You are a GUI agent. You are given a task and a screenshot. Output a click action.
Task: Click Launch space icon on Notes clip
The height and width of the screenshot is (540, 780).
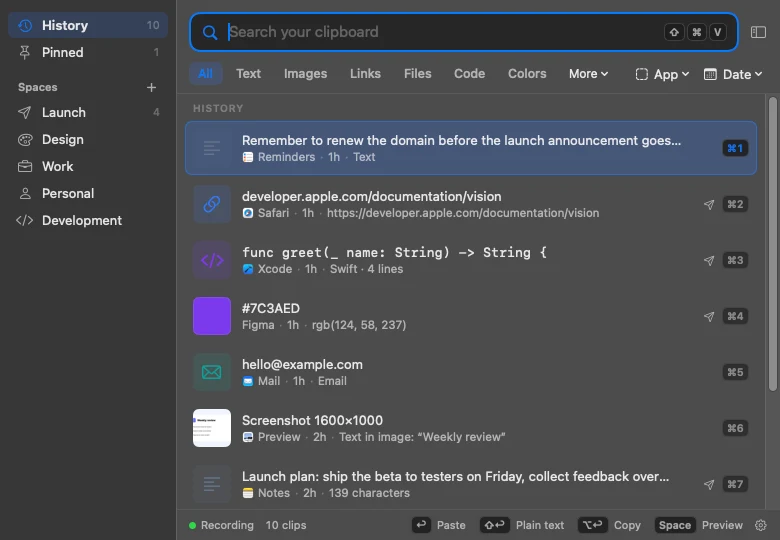[x=709, y=485]
